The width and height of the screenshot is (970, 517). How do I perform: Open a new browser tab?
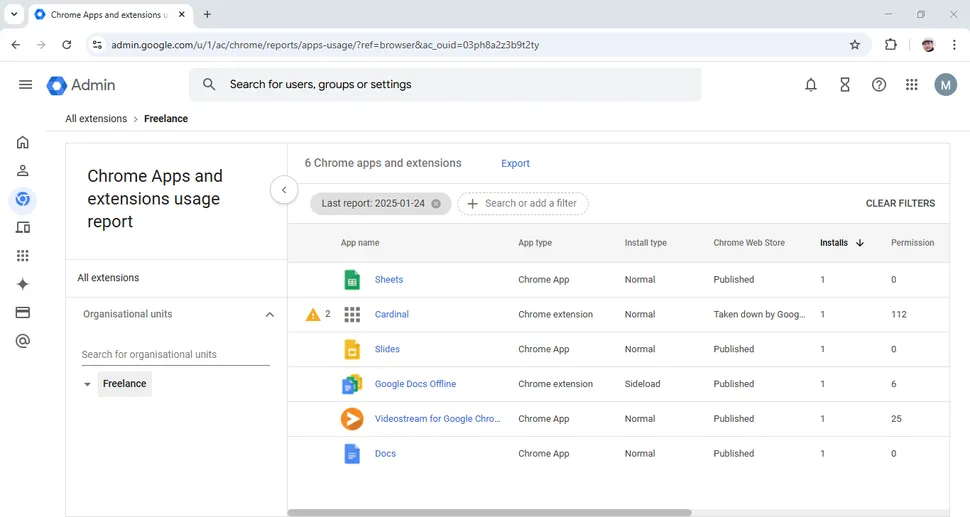[207, 14]
